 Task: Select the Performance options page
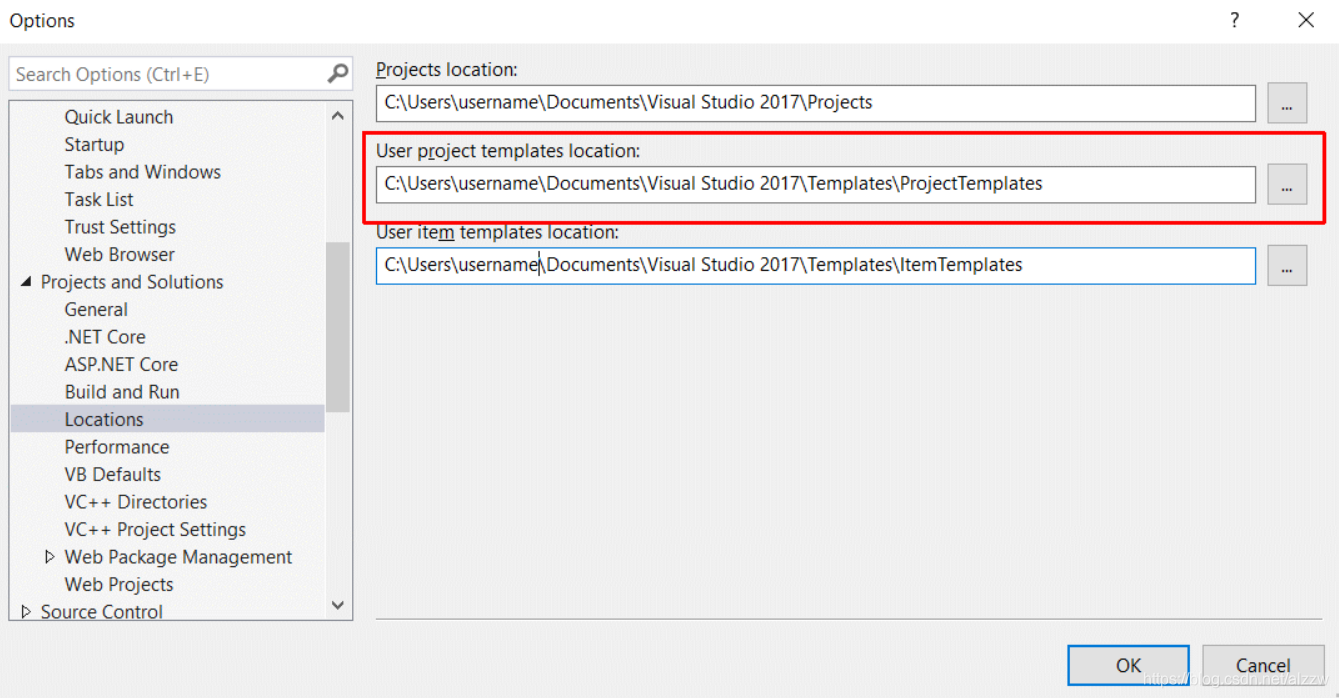116,447
